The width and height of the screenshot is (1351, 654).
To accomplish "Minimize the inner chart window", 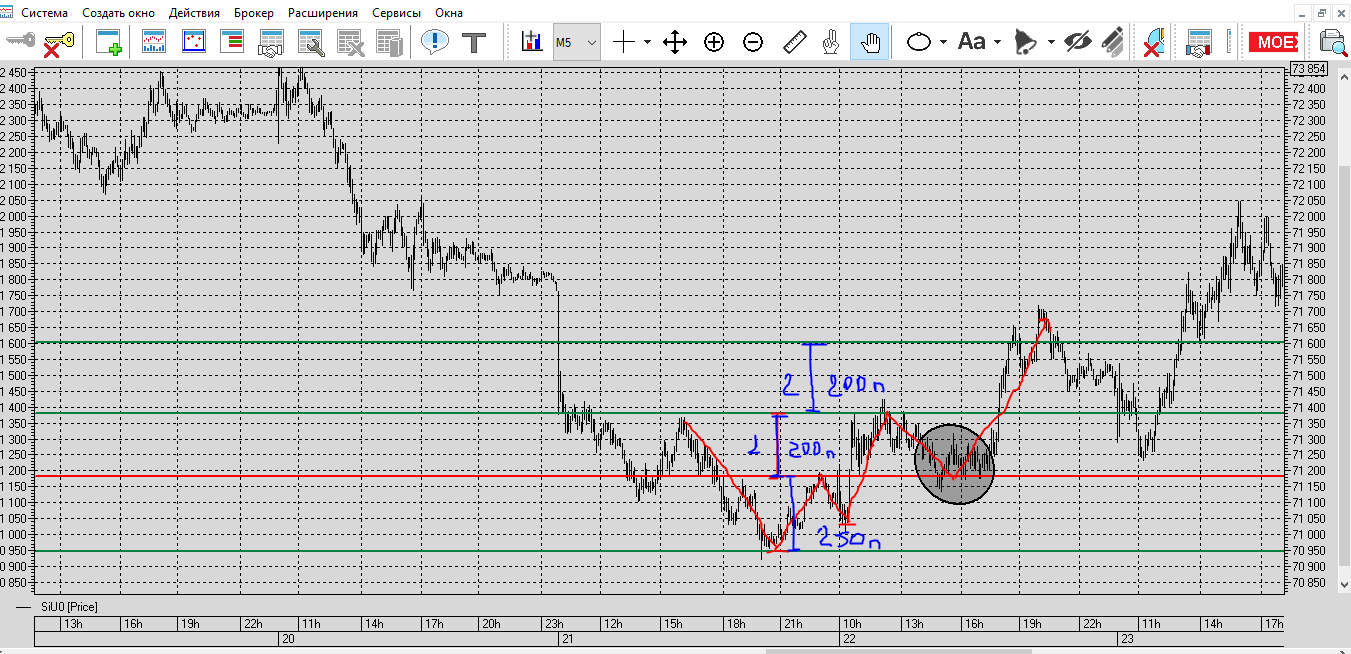I will coord(1302,13).
